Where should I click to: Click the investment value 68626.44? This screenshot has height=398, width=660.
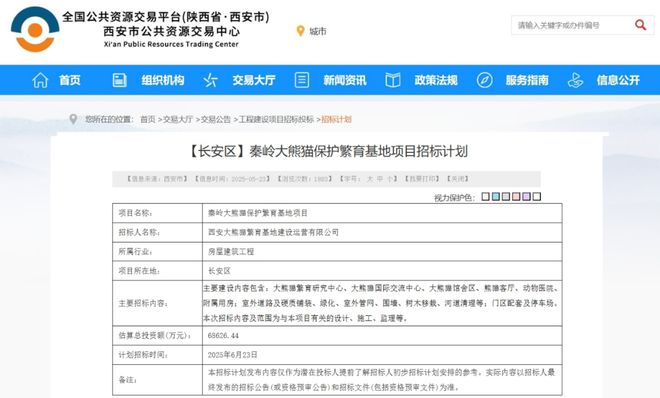point(223,336)
